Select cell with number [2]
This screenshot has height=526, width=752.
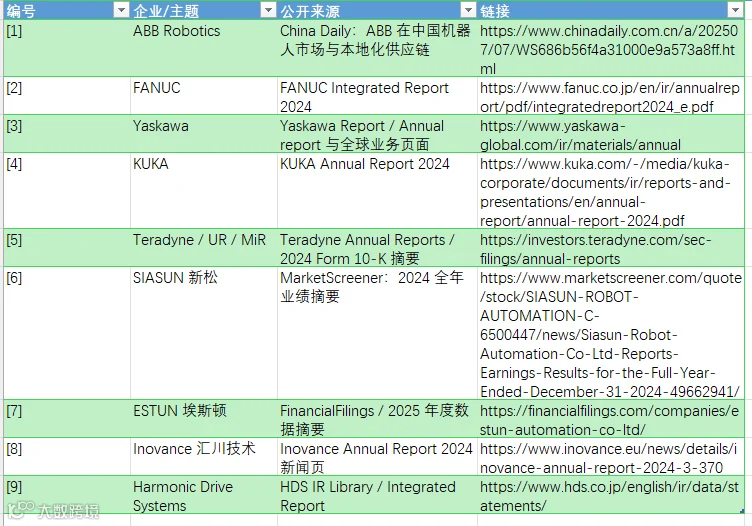(x=67, y=96)
